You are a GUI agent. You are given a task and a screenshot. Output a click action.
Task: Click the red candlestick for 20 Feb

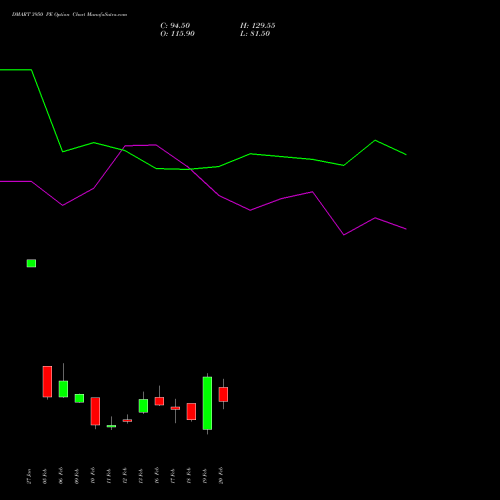tap(223, 394)
